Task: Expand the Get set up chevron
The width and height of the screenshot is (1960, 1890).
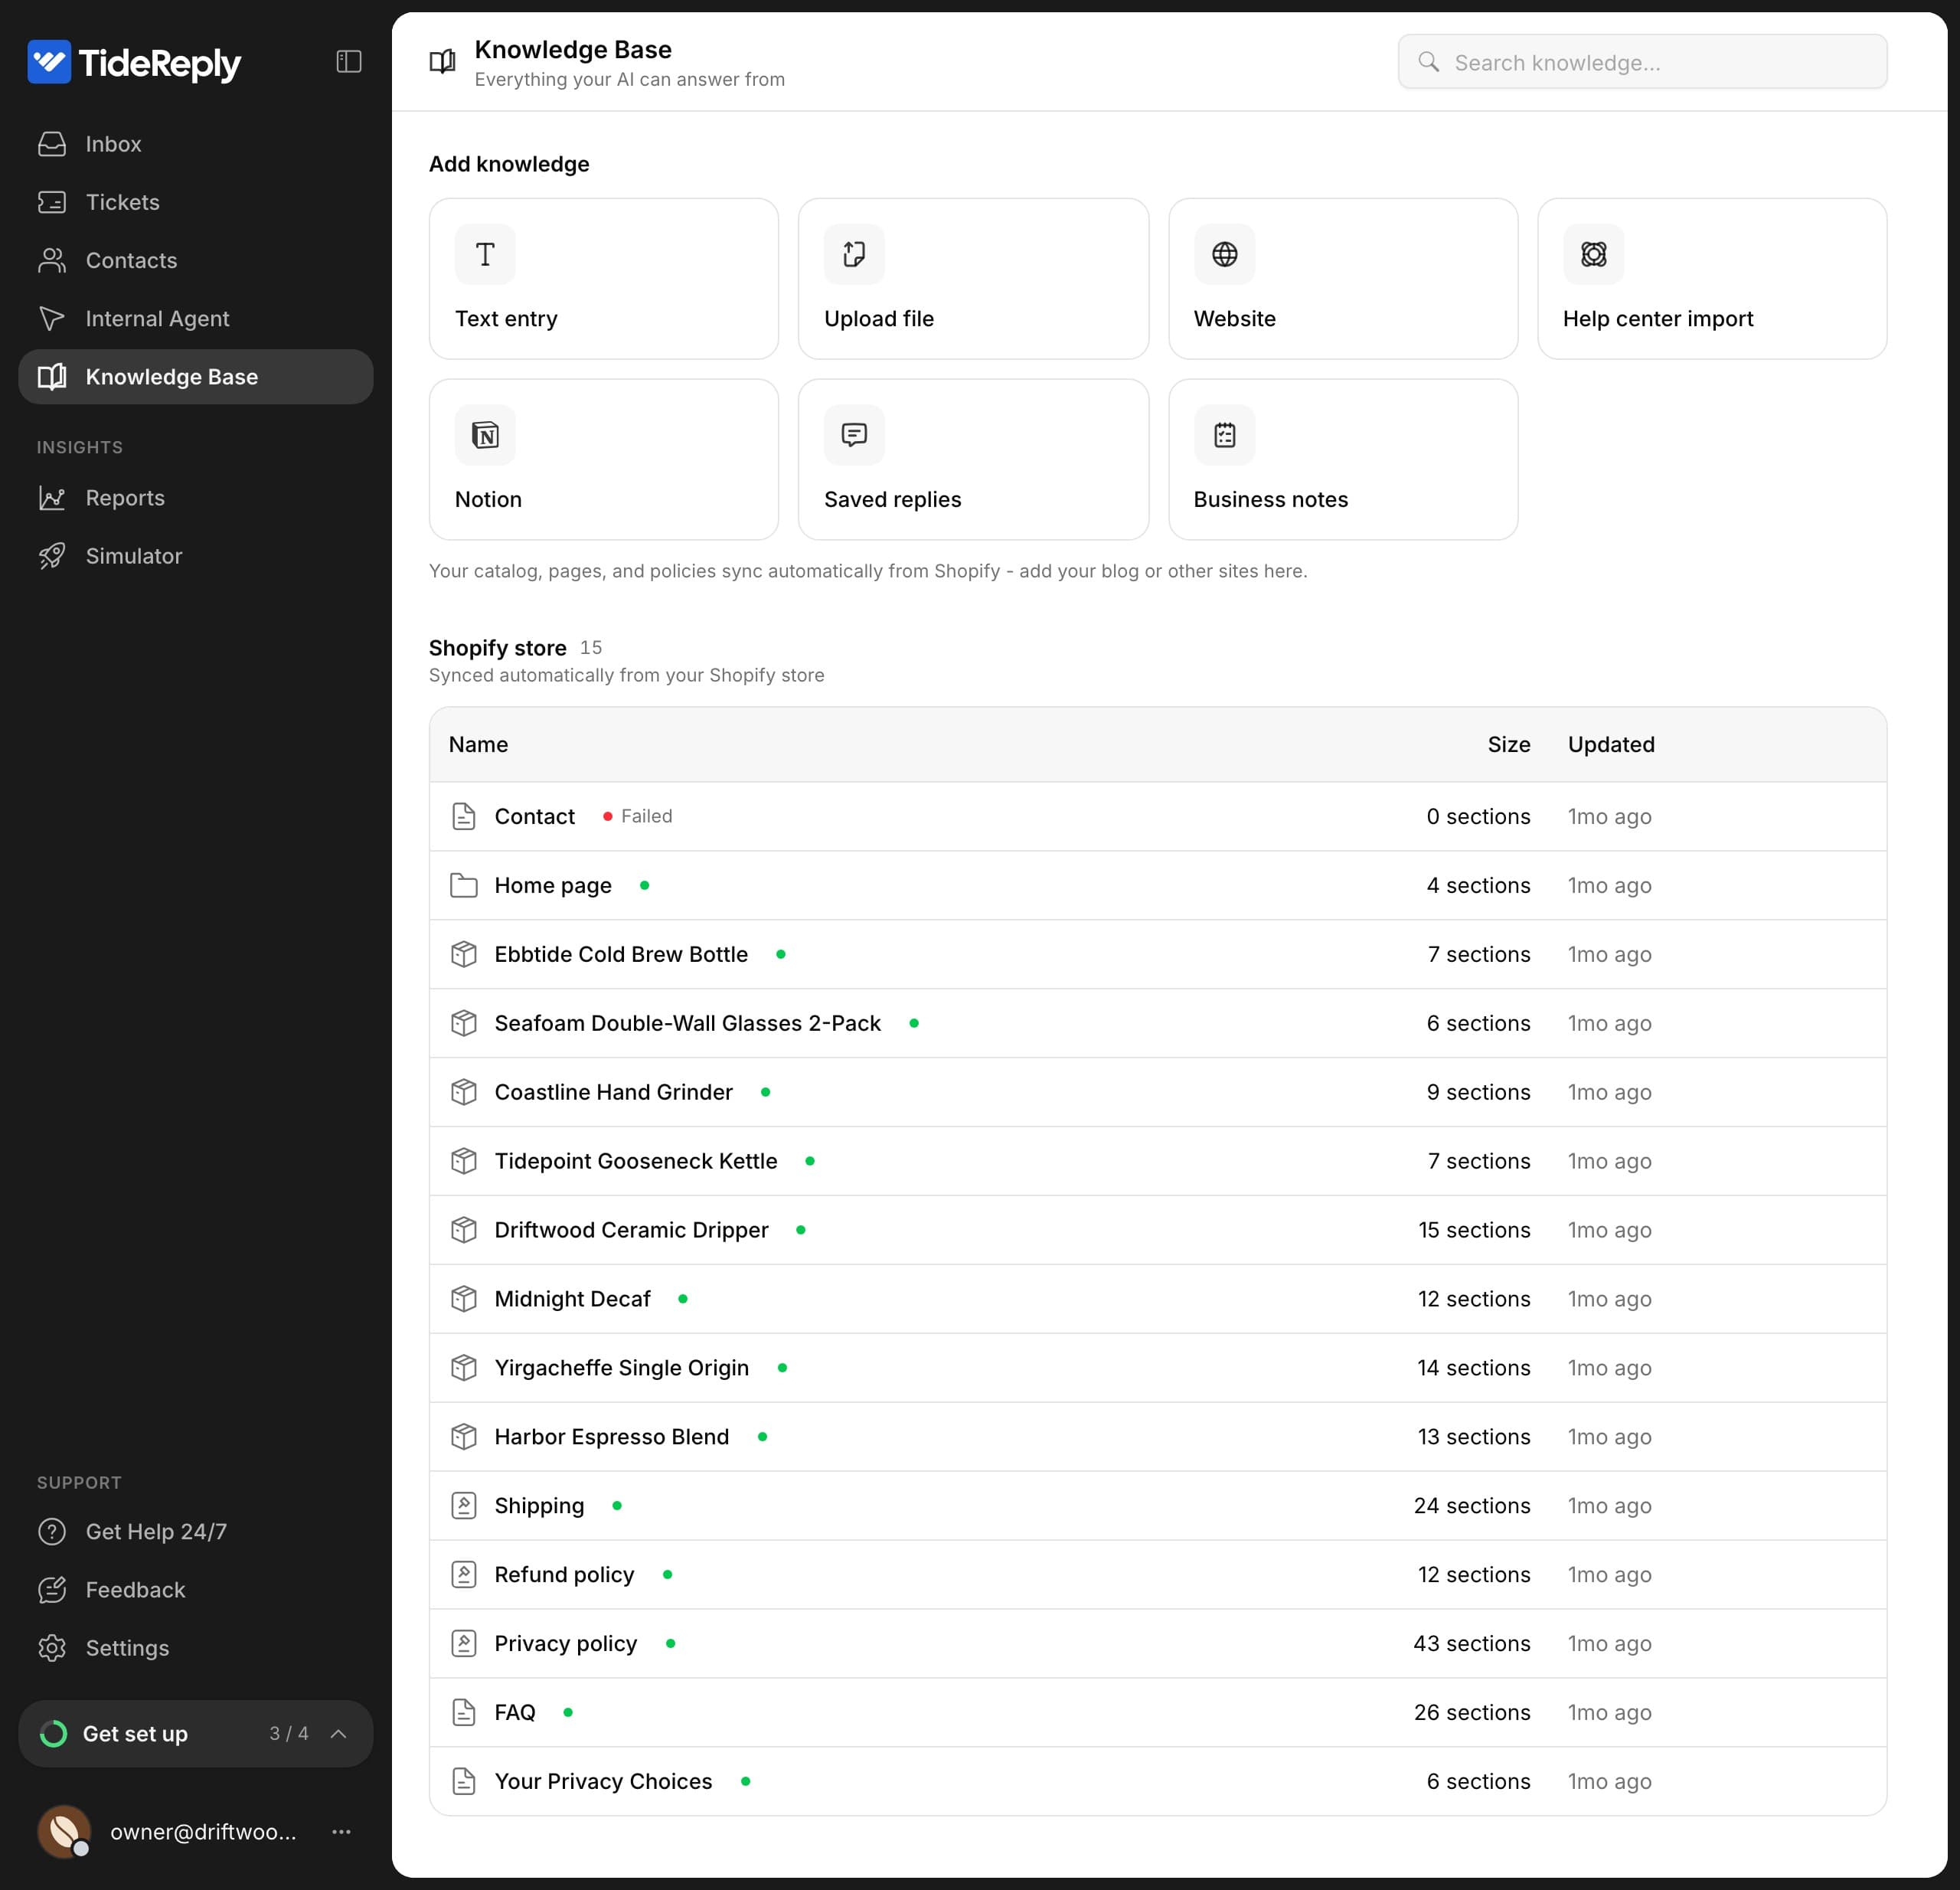Action: click(338, 1733)
